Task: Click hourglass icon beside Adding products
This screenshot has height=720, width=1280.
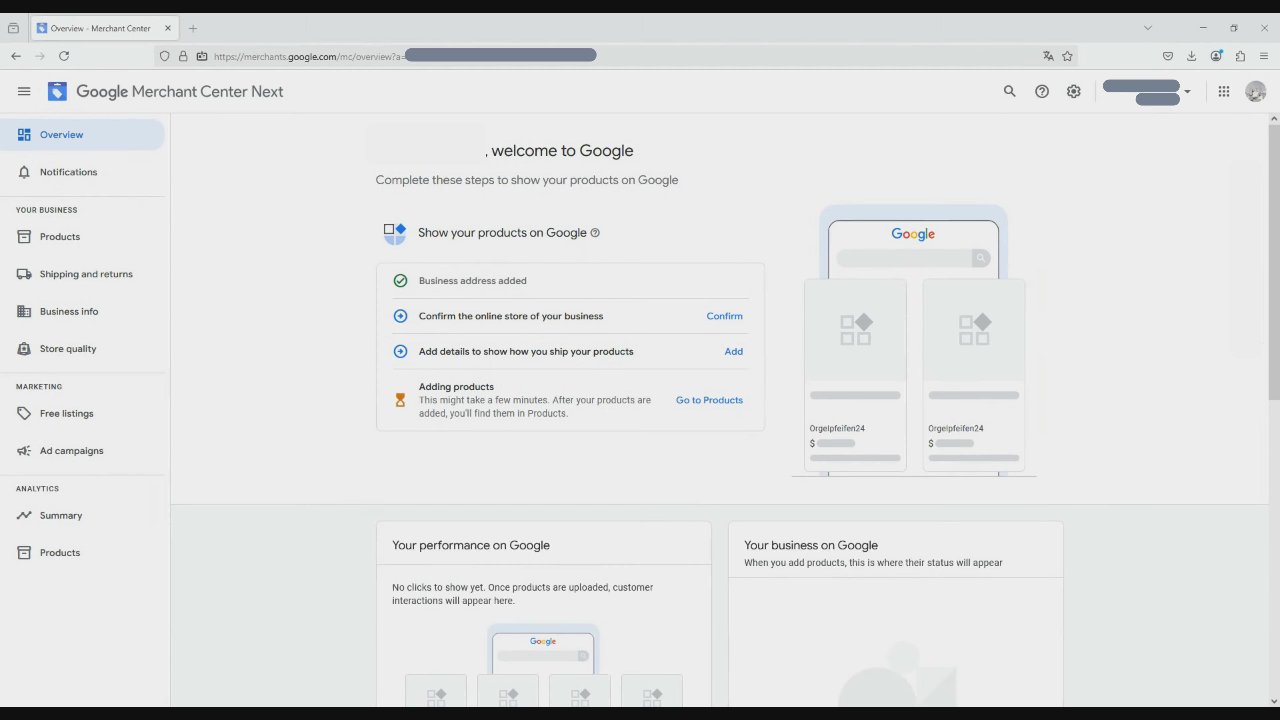Action: coord(400,400)
